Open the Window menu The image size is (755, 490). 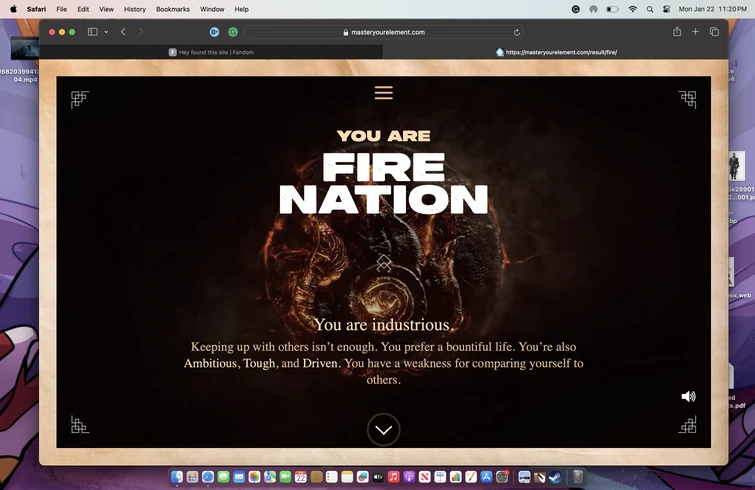tap(212, 9)
